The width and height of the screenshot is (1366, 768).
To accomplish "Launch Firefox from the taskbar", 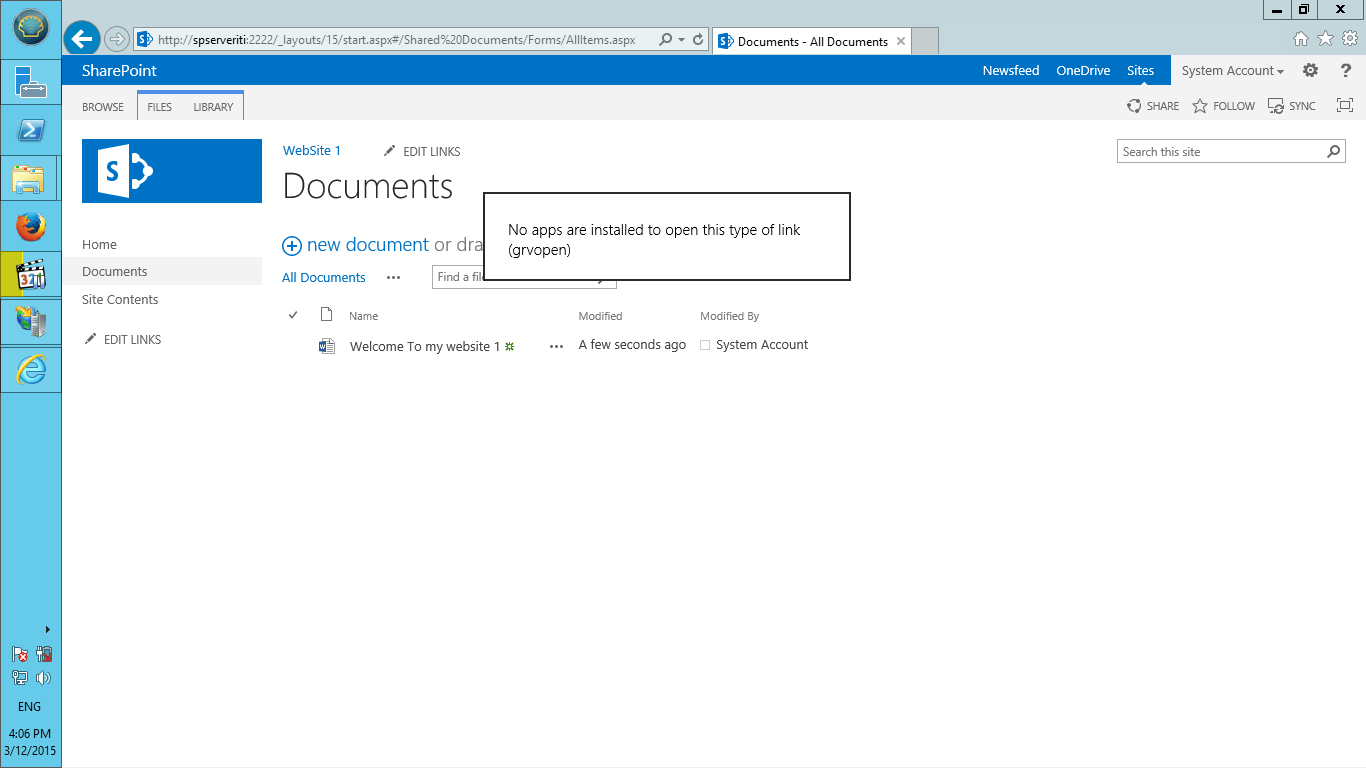I will click(x=31, y=227).
